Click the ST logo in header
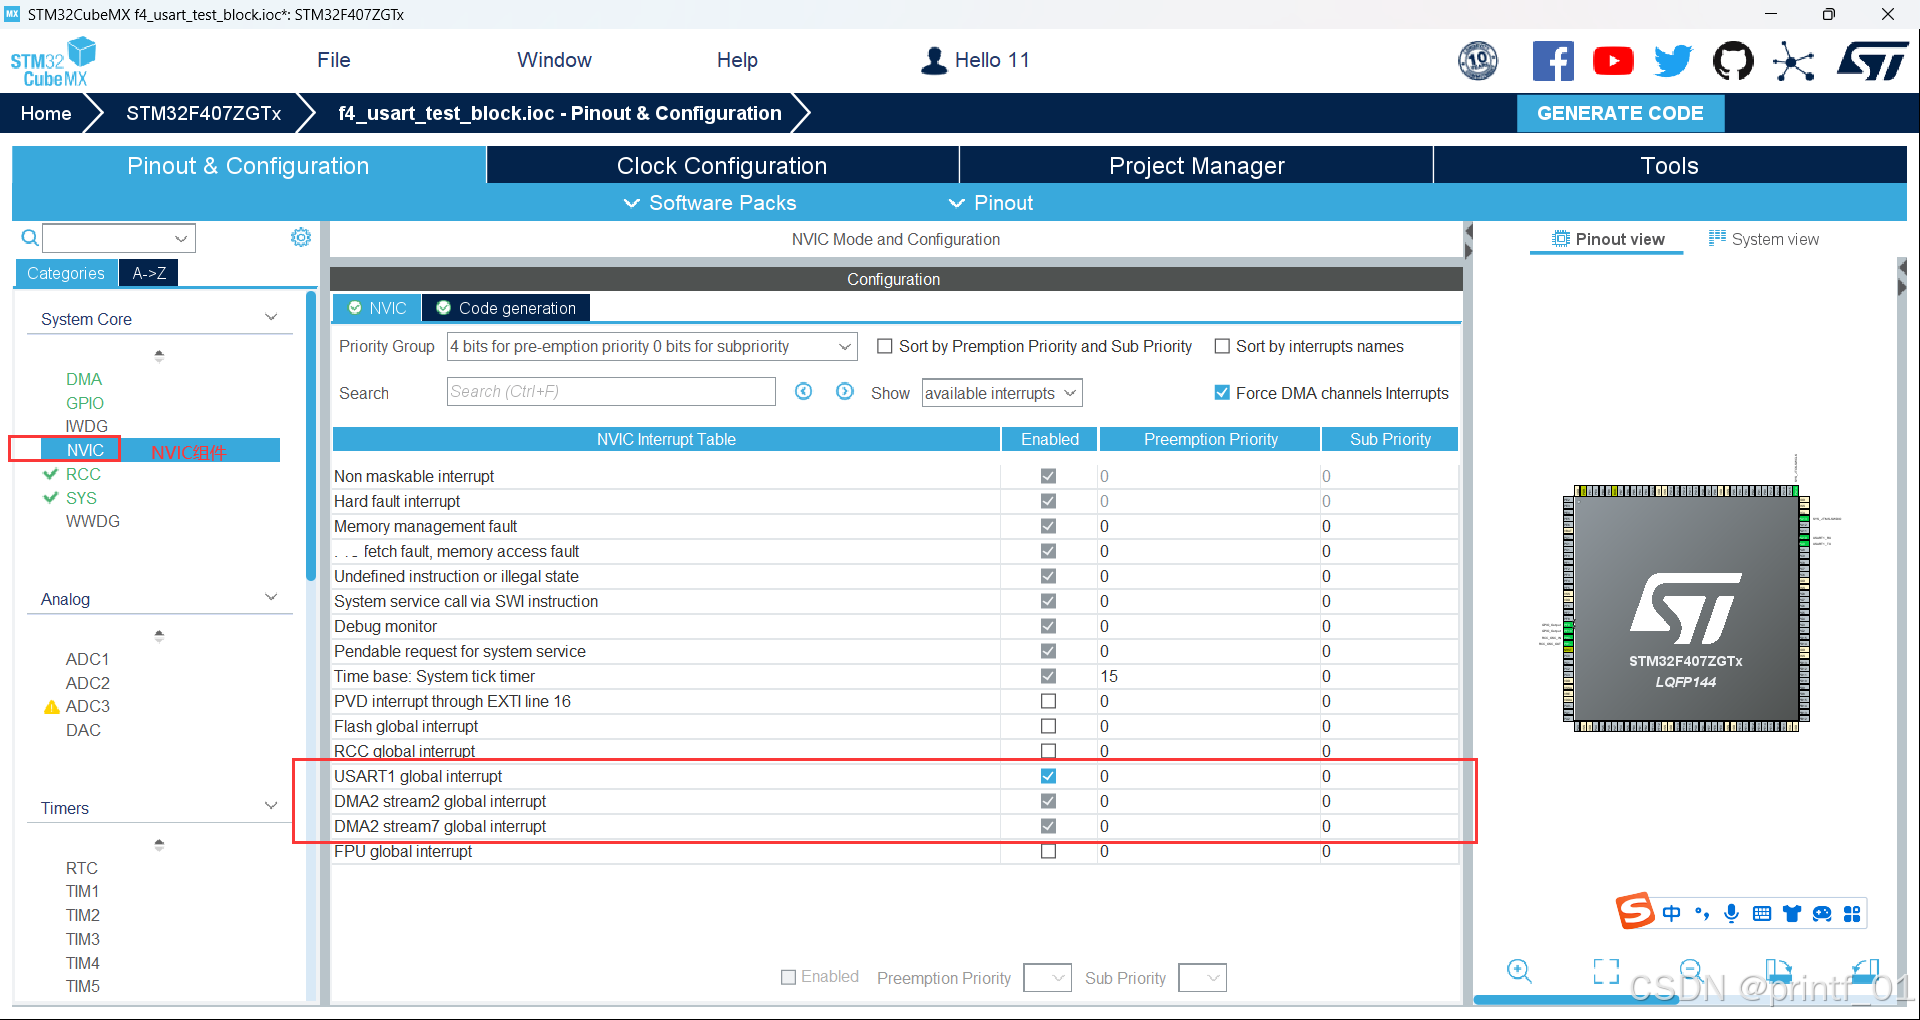The image size is (1920, 1020). coord(1873,61)
